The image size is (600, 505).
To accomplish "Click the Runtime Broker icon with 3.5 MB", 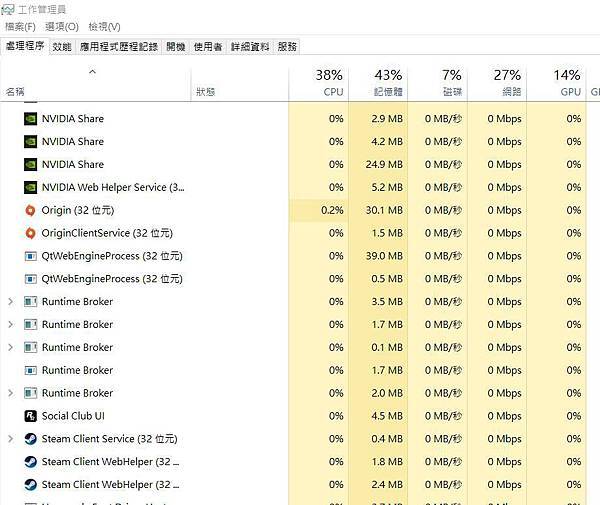I will coord(31,302).
